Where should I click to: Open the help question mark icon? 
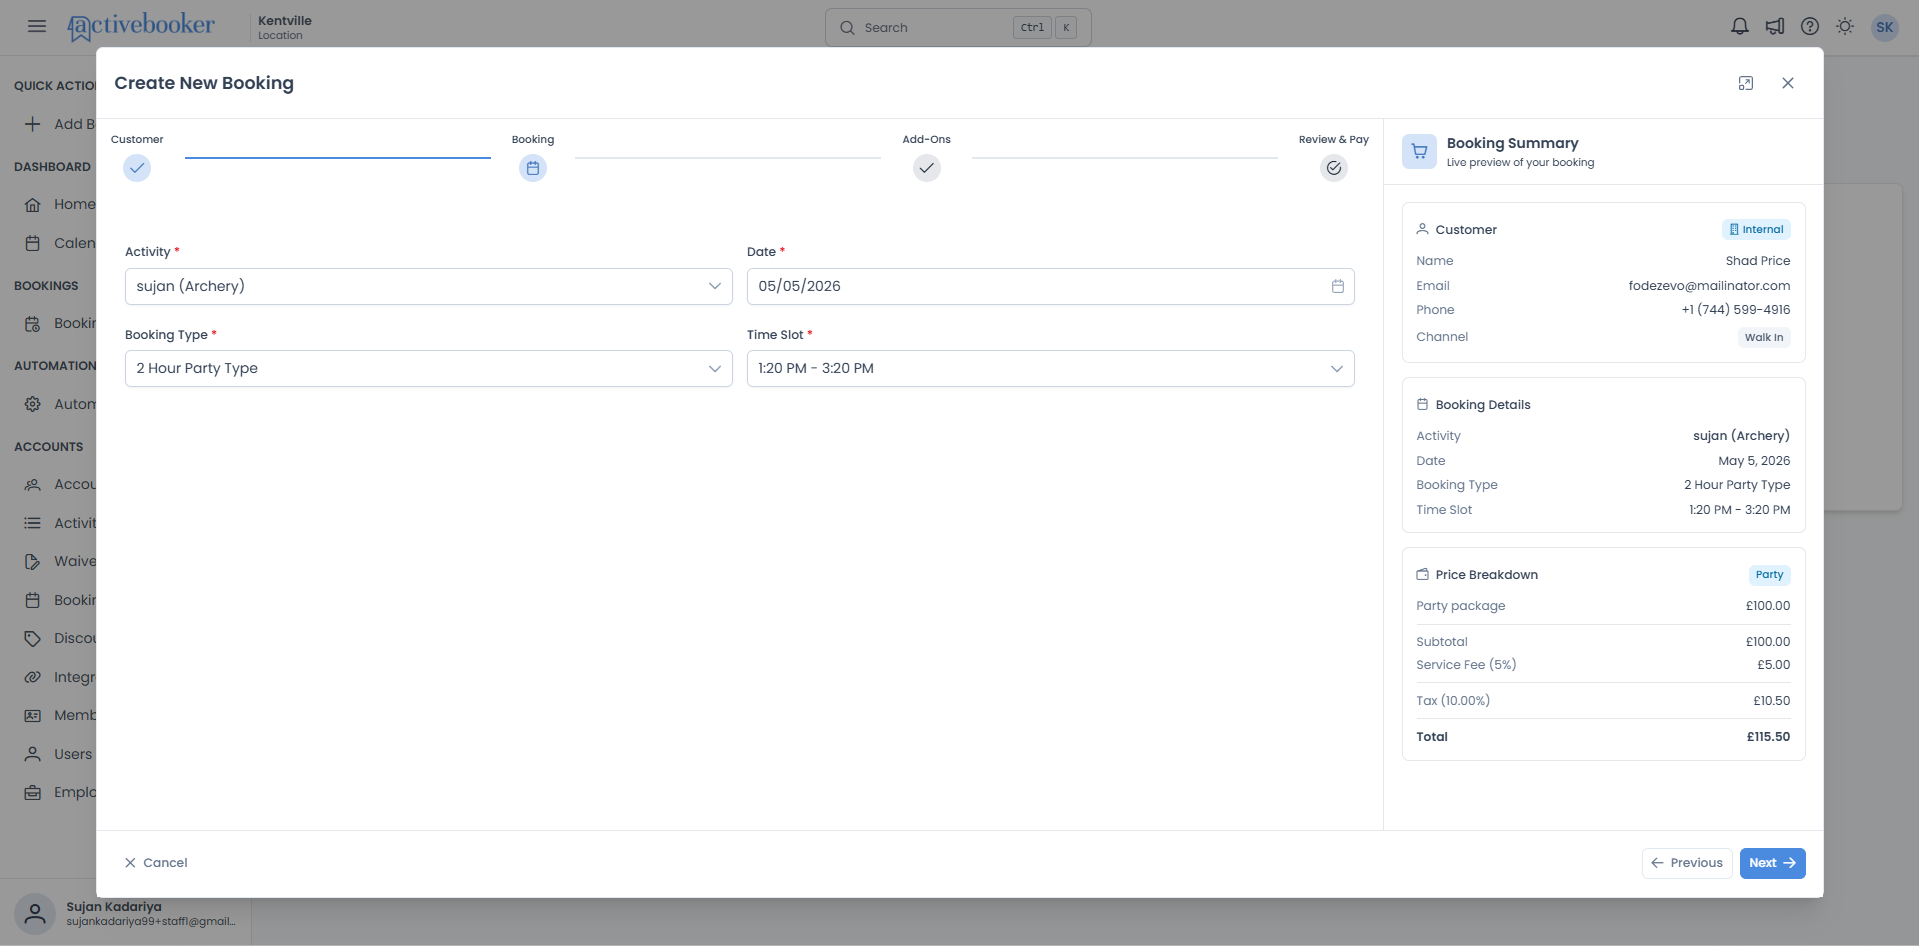point(1810,27)
